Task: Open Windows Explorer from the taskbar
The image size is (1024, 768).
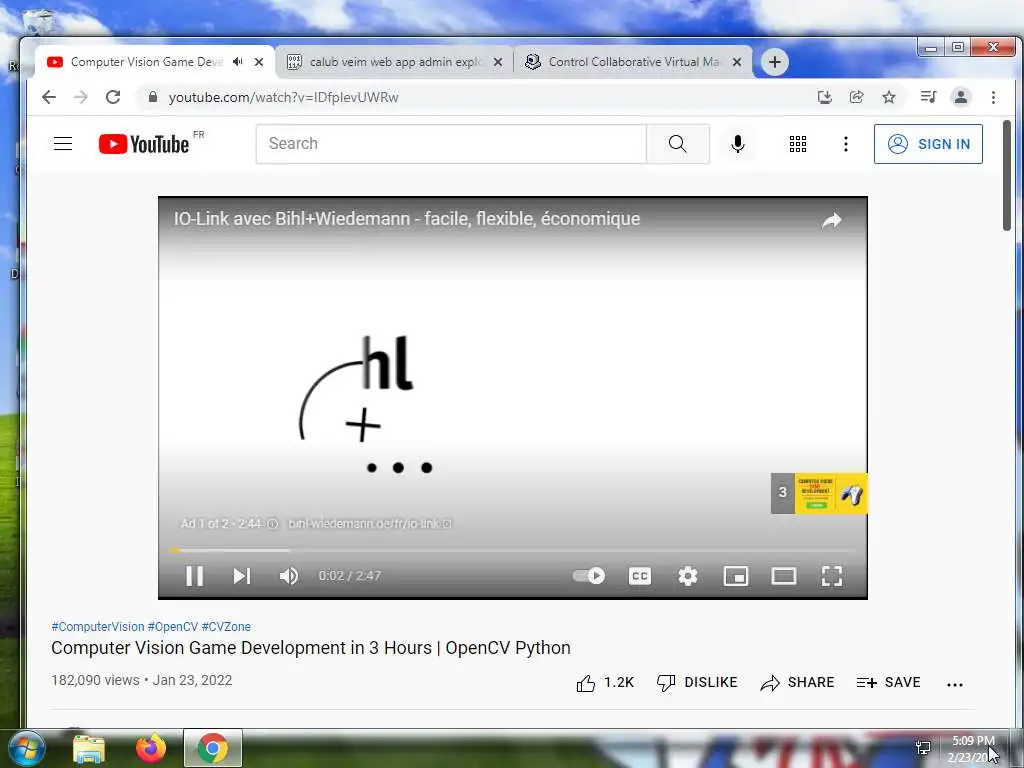Action: click(x=89, y=748)
